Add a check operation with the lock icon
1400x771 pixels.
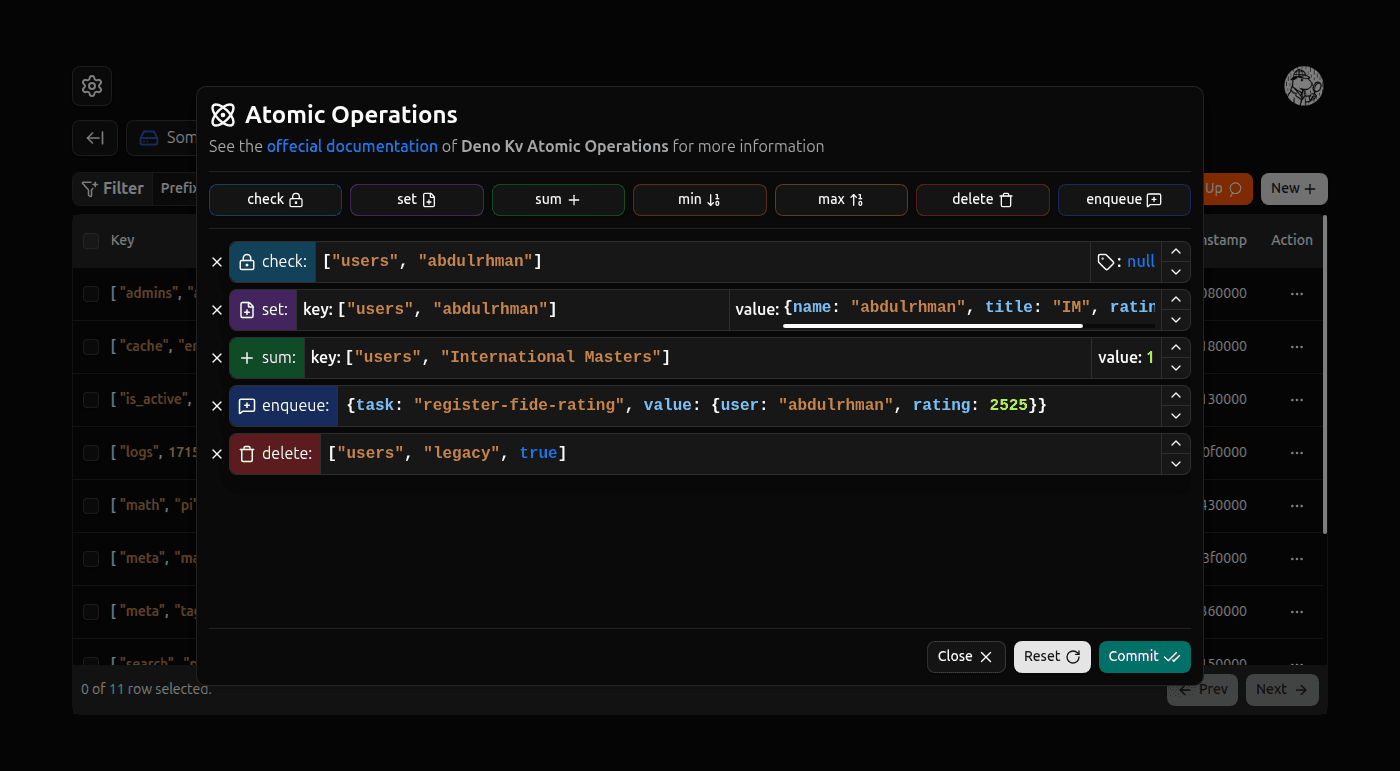click(x=275, y=199)
